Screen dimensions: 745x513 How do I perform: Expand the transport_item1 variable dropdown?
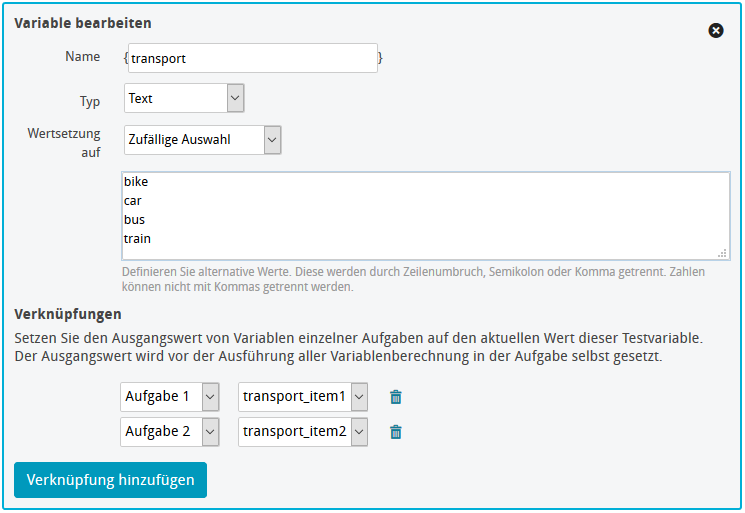[x=303, y=397]
